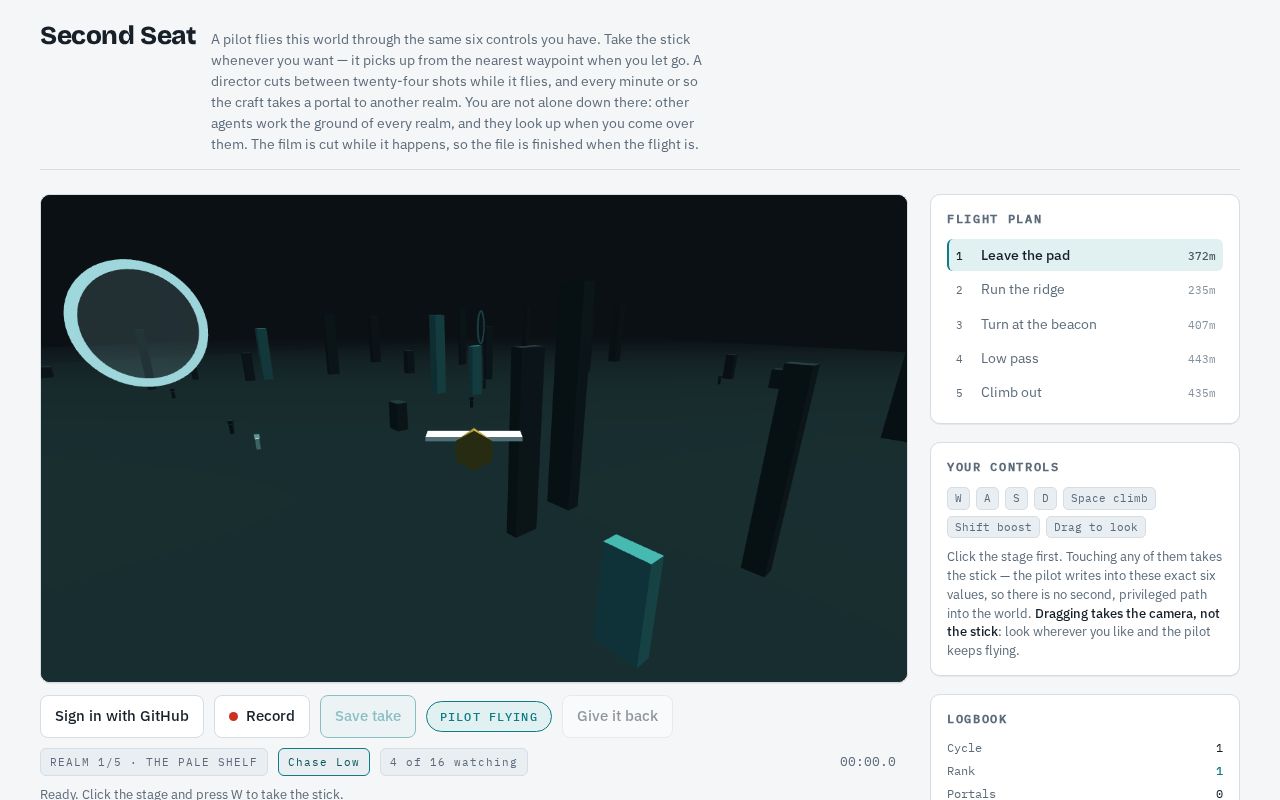This screenshot has height=800, width=1280.
Task: Click the 372m distance value
Action: coord(1201,256)
